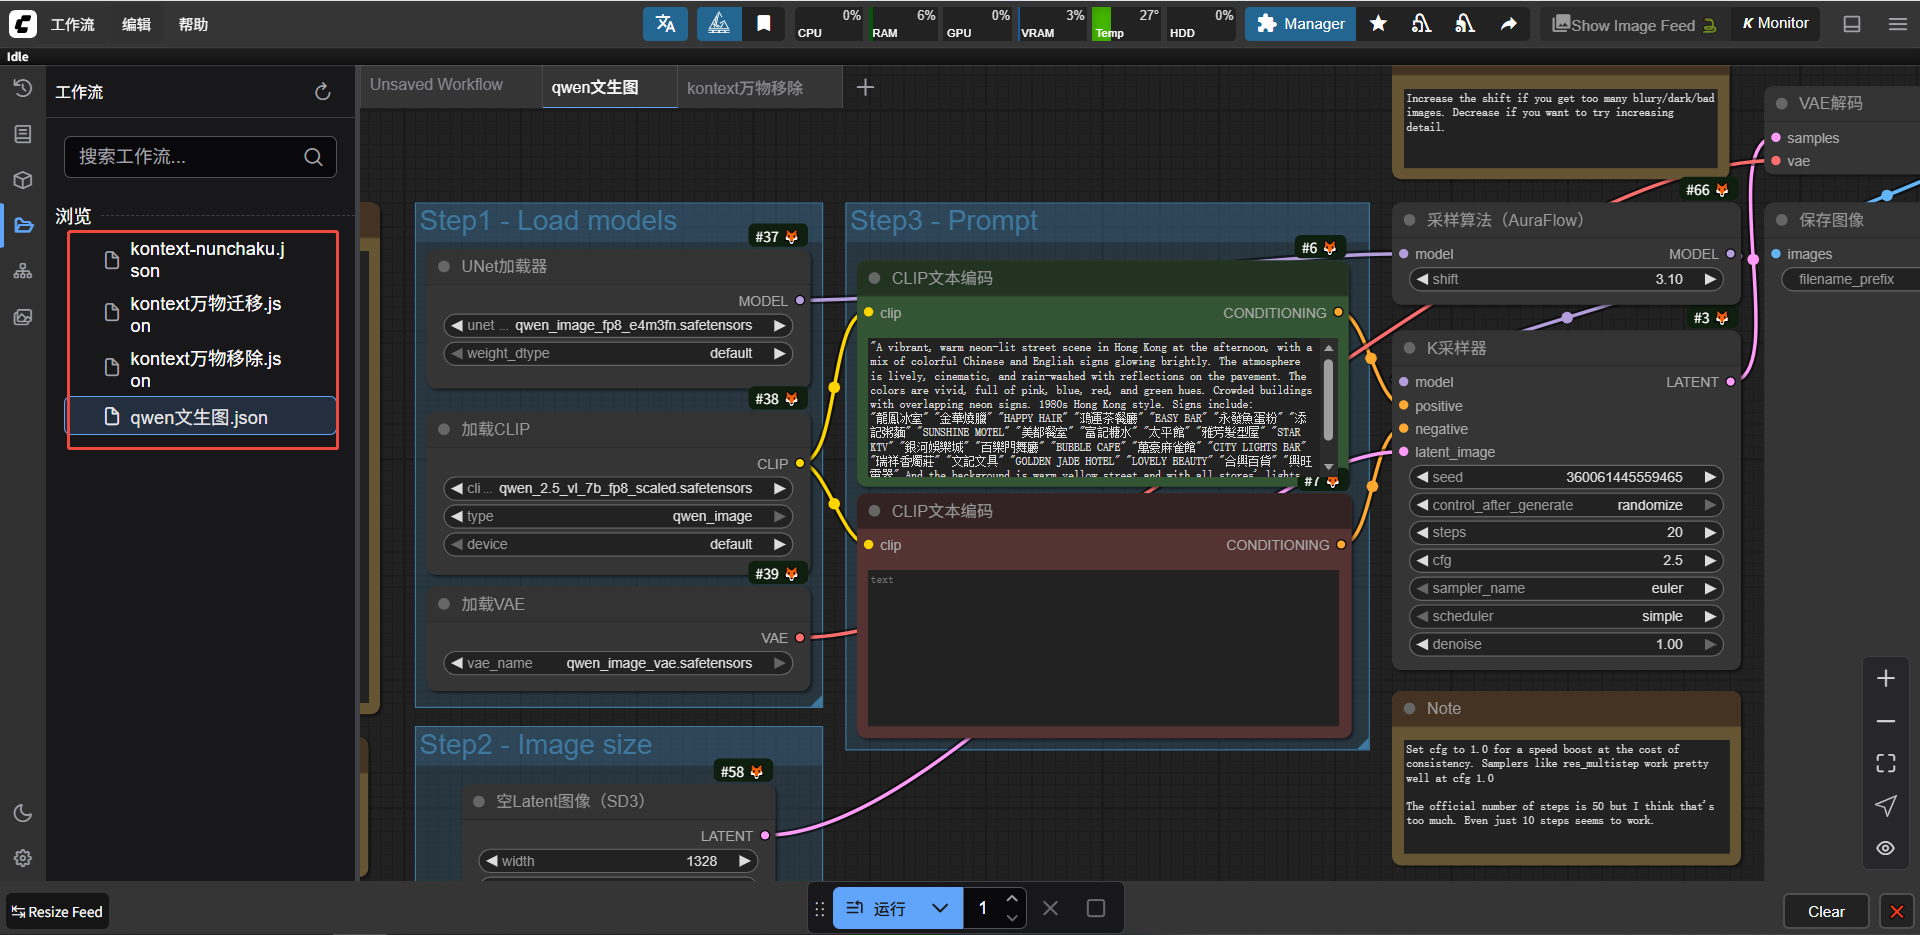Screen dimensions: 1920x935
Task: Click the navigation arrow canvas icon
Action: 1886,805
